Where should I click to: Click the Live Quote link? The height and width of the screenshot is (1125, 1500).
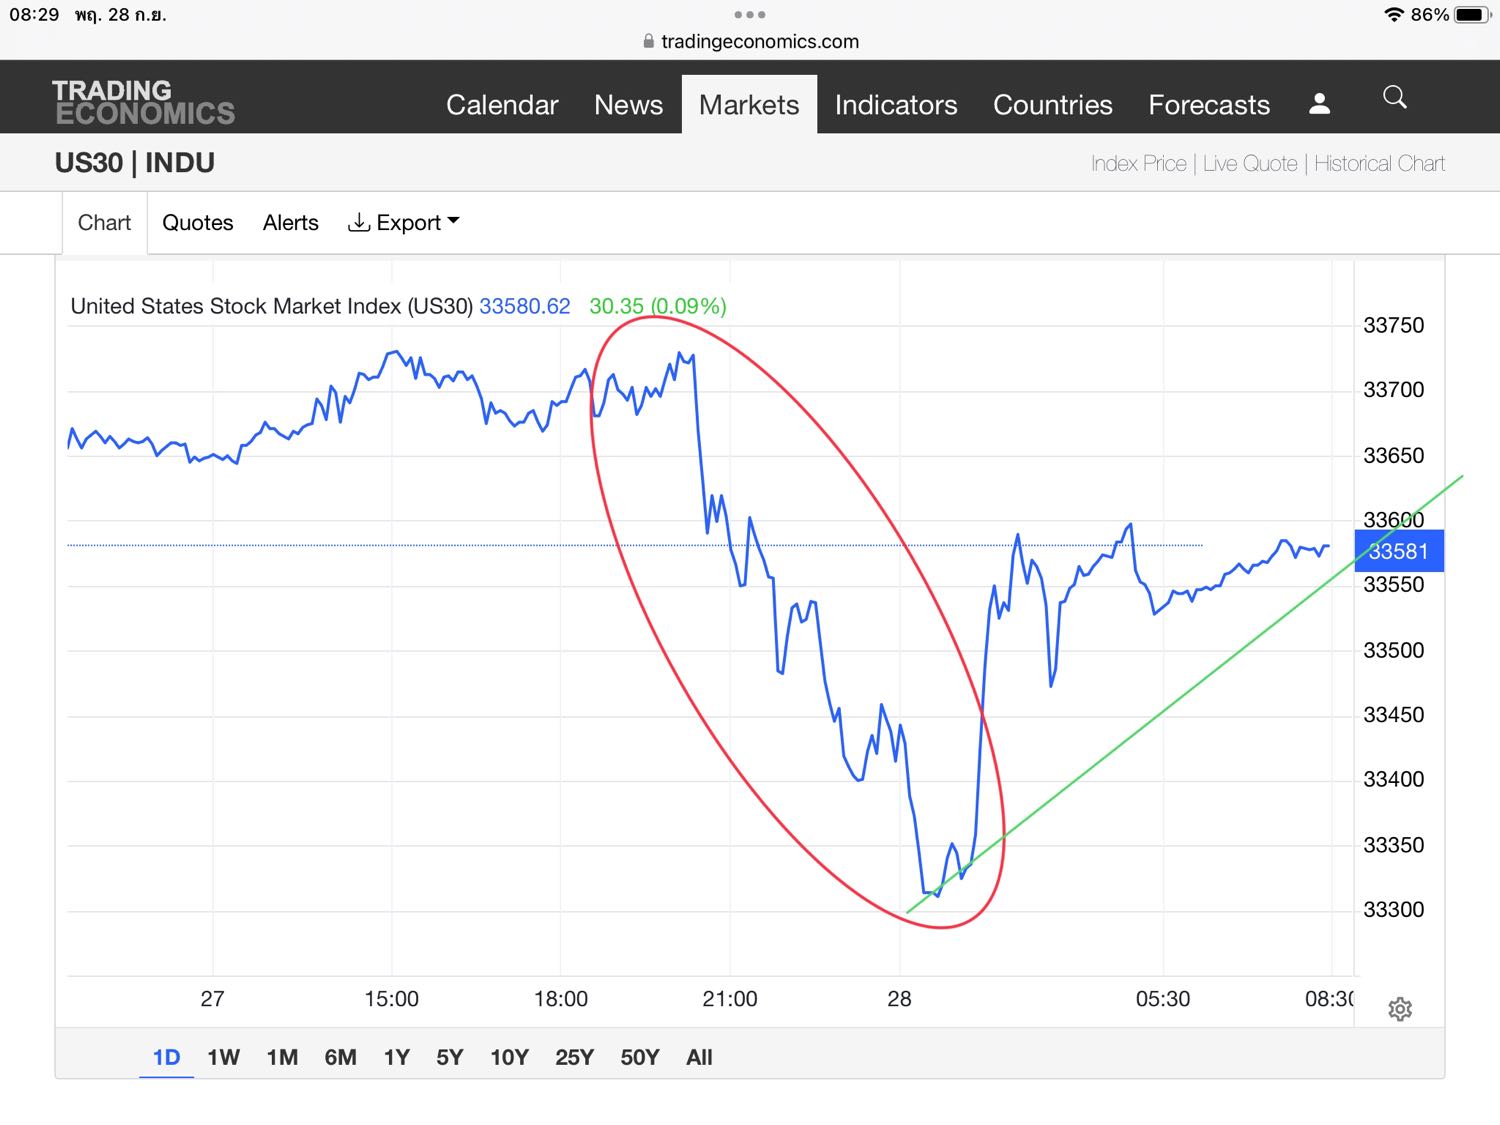tap(1250, 164)
